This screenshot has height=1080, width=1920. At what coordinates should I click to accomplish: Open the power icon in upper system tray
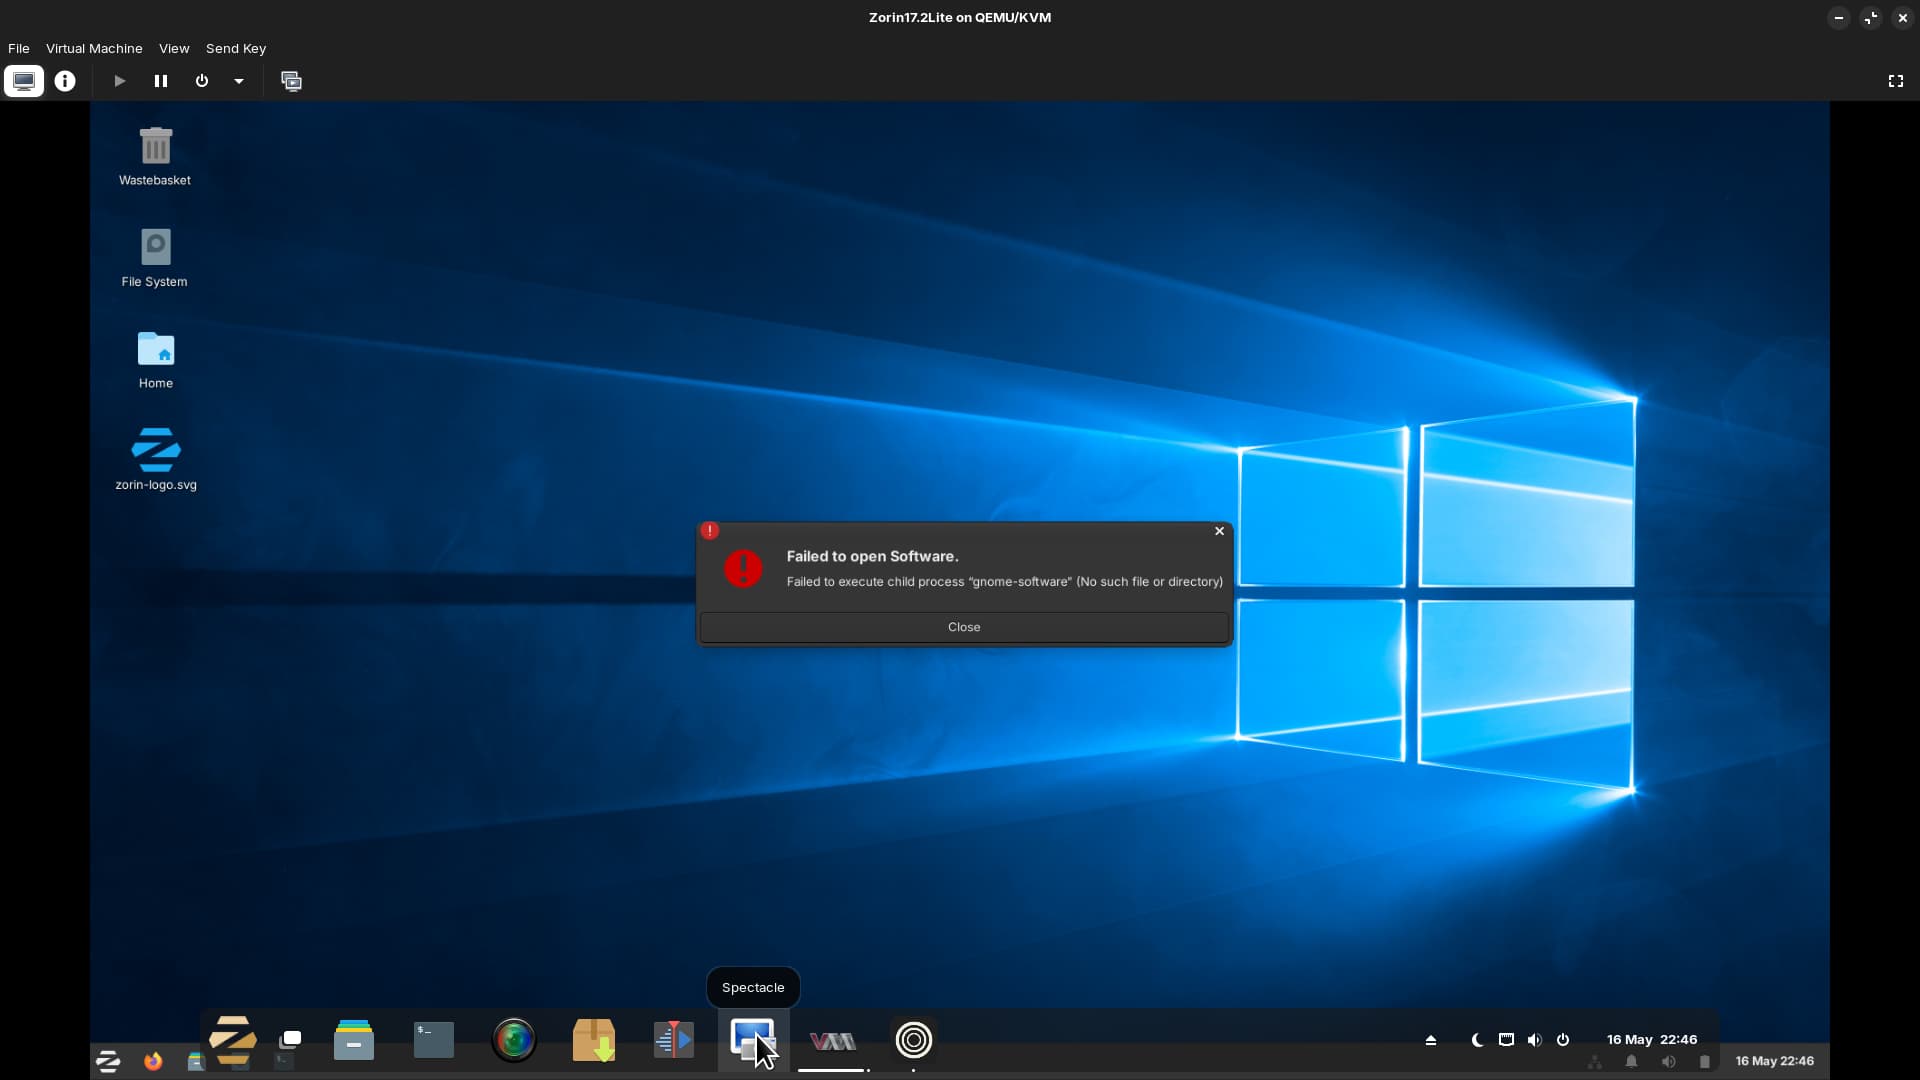tap(1563, 1040)
